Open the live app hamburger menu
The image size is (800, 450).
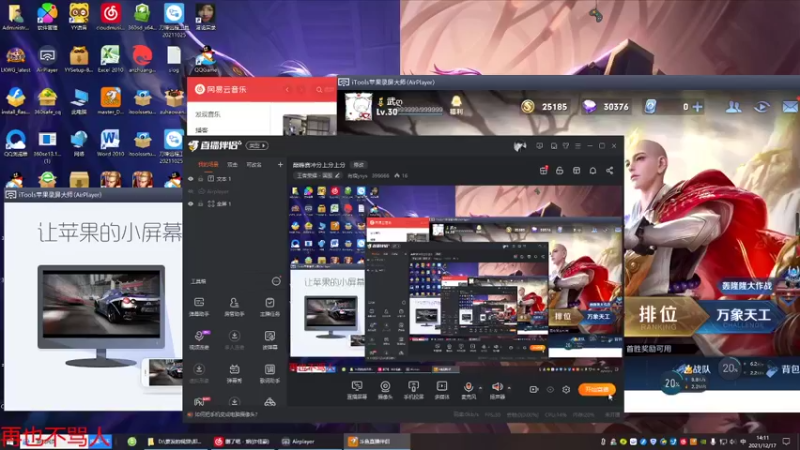[x=578, y=146]
